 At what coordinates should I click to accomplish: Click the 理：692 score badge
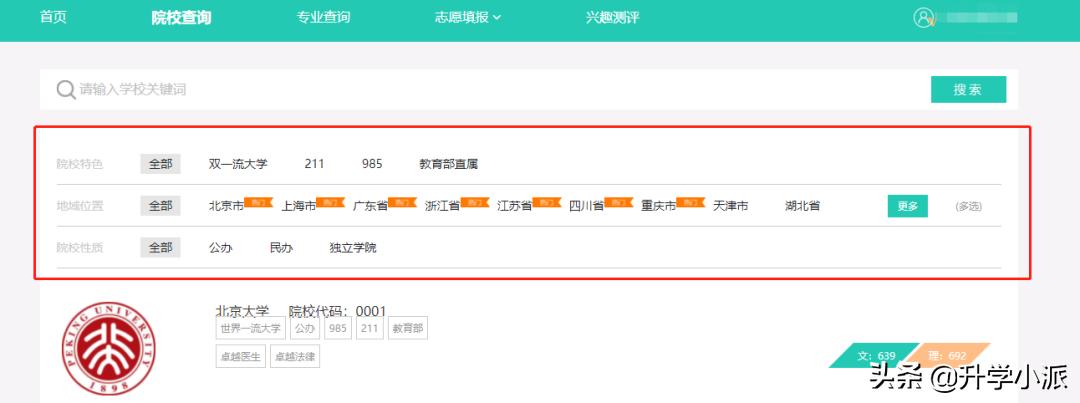[947, 355]
